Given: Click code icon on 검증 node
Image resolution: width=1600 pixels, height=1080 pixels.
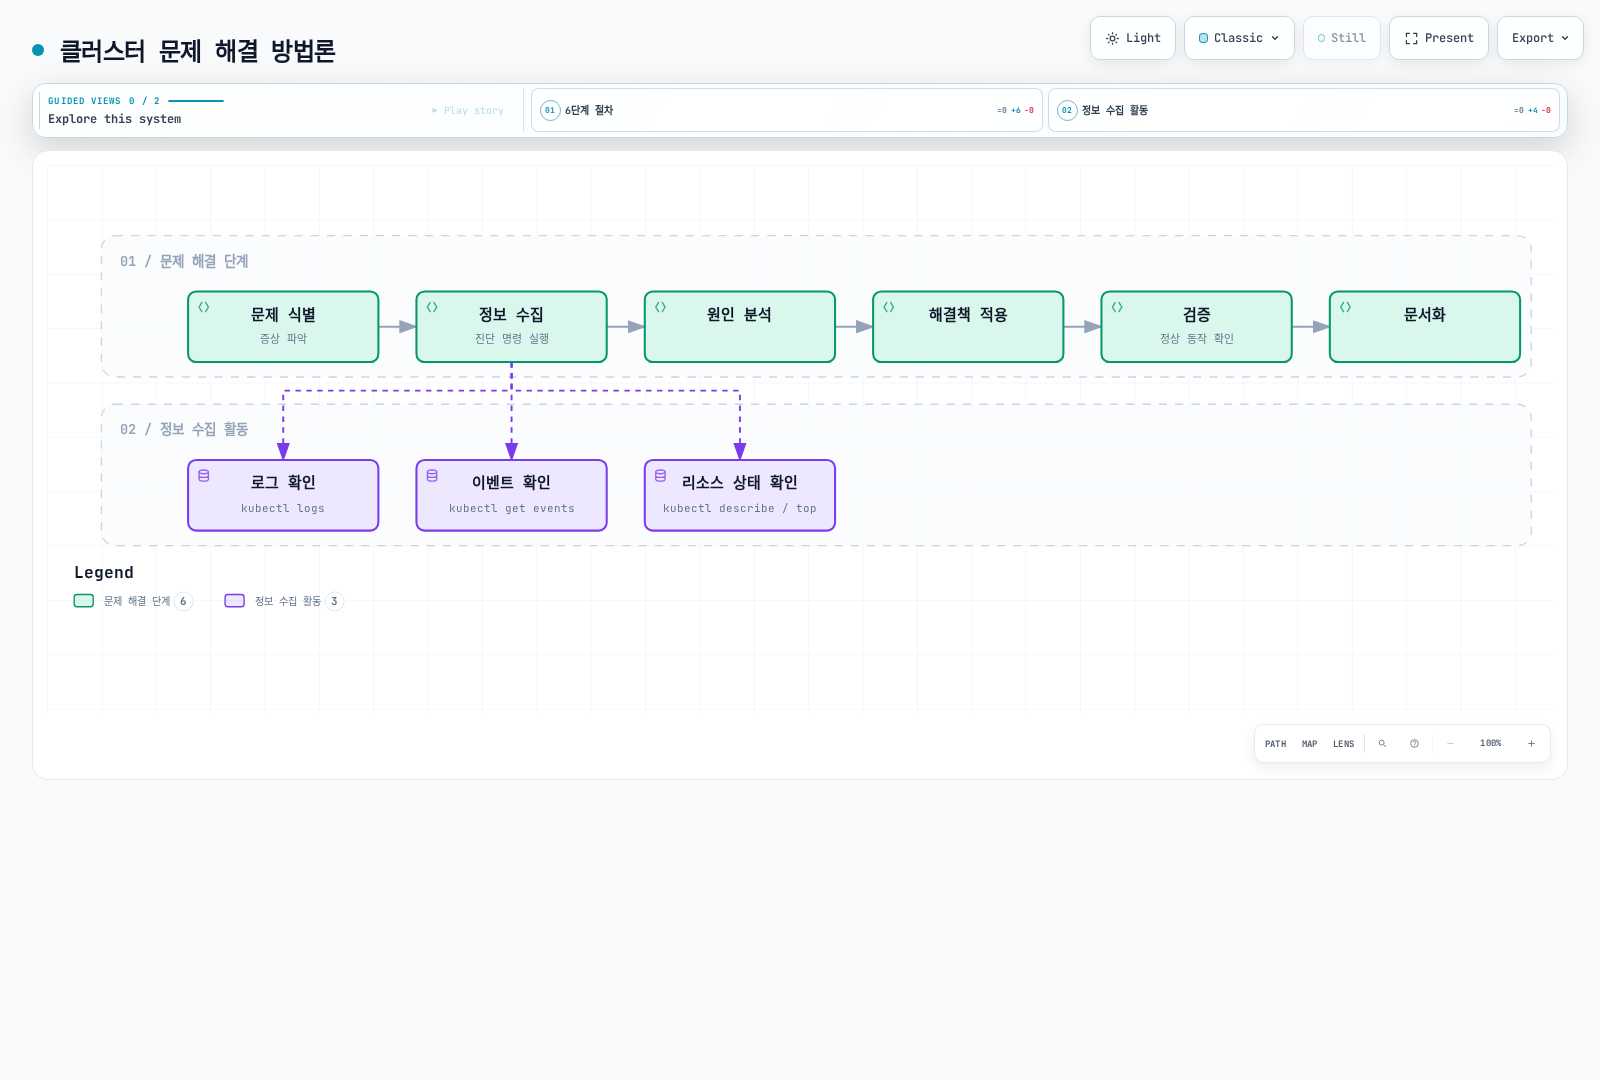Looking at the screenshot, I should [x=1117, y=307].
